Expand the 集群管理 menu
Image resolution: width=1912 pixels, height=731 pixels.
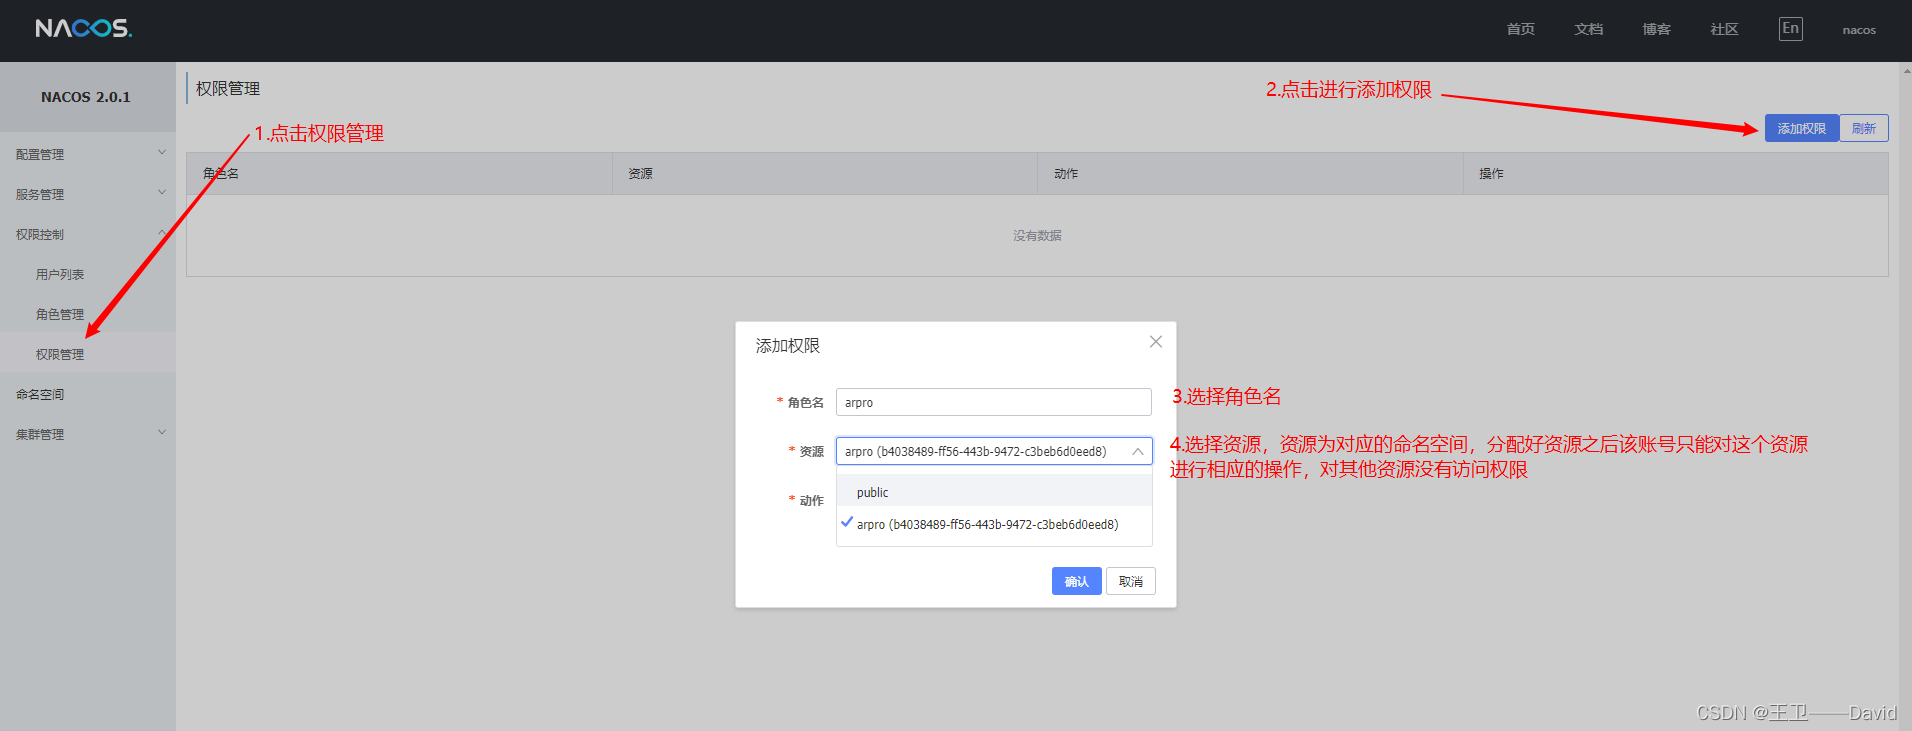pyautogui.click(x=88, y=434)
